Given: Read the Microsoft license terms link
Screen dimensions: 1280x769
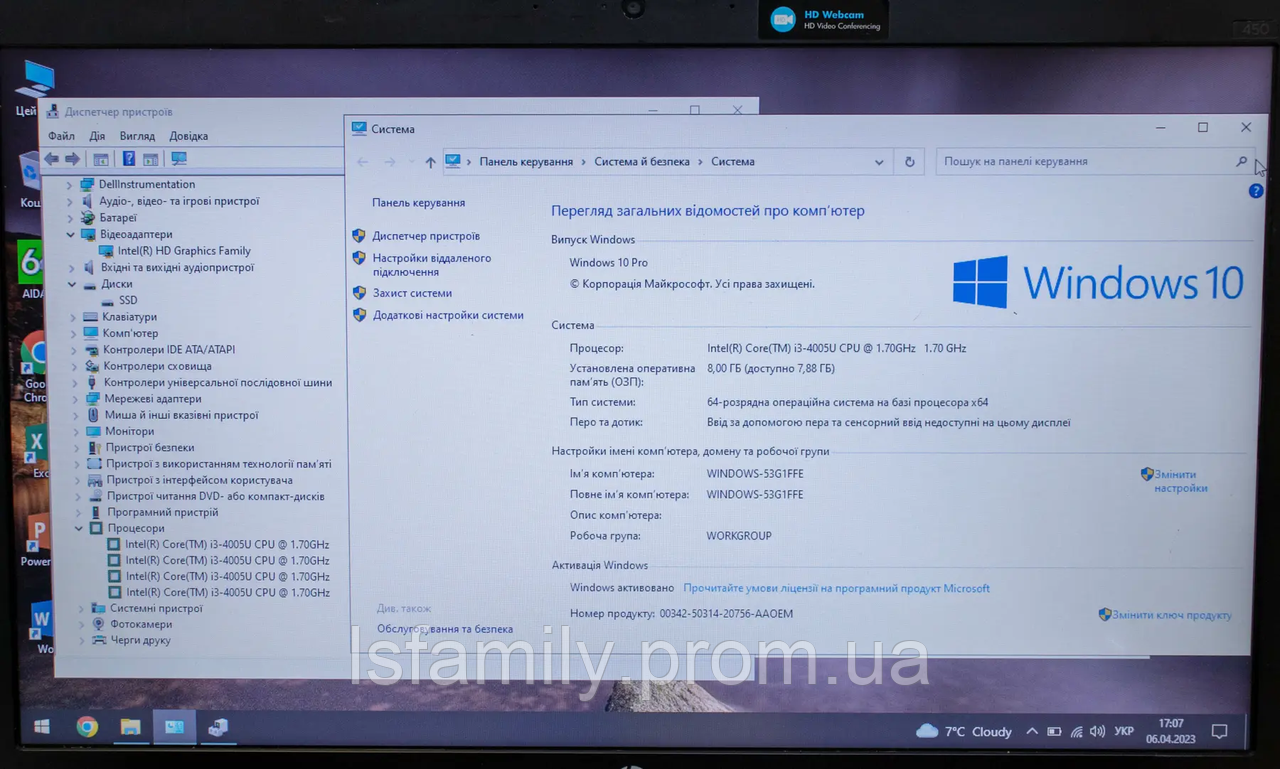Looking at the screenshot, I should (x=837, y=588).
